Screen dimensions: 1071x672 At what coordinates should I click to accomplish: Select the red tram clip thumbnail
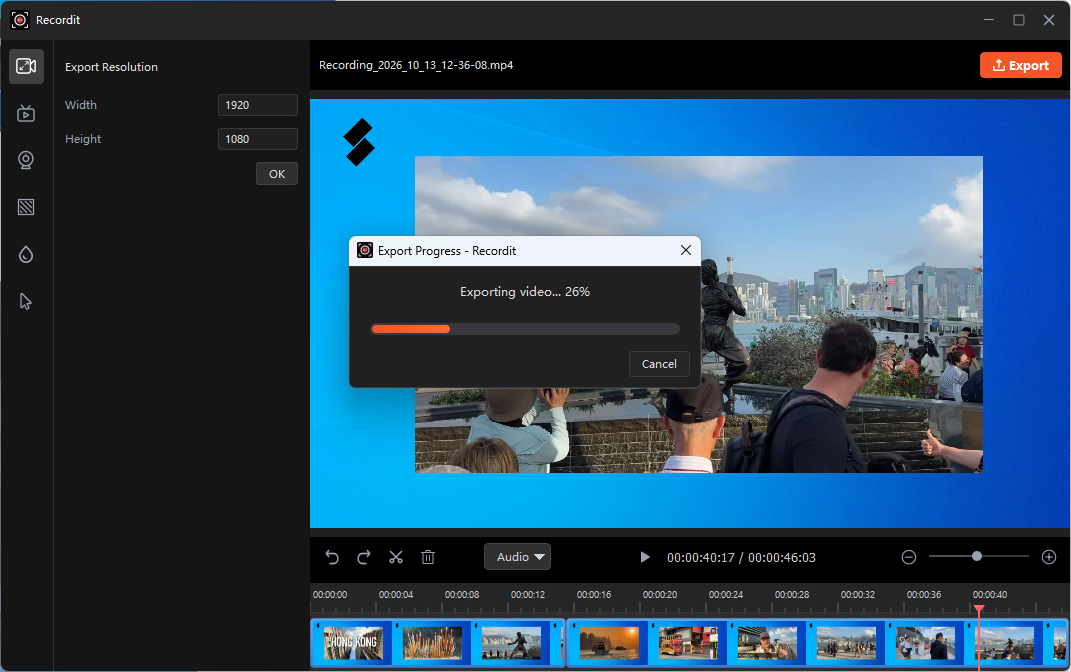[688, 643]
